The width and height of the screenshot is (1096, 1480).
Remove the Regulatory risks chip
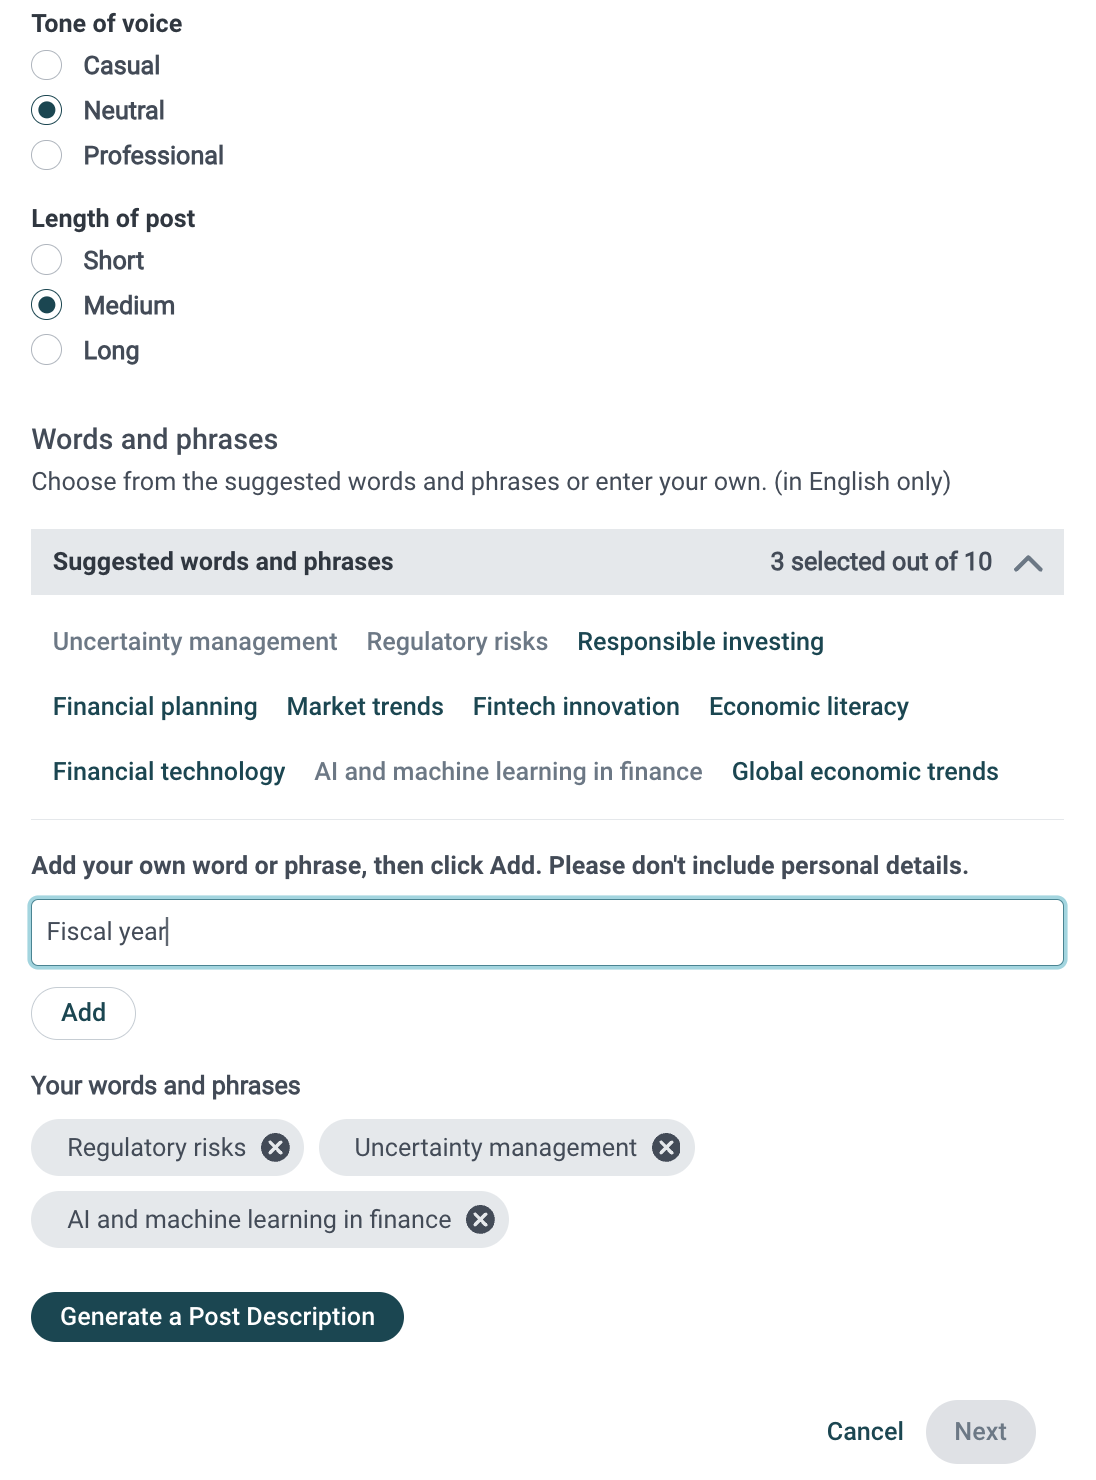[x=275, y=1147]
